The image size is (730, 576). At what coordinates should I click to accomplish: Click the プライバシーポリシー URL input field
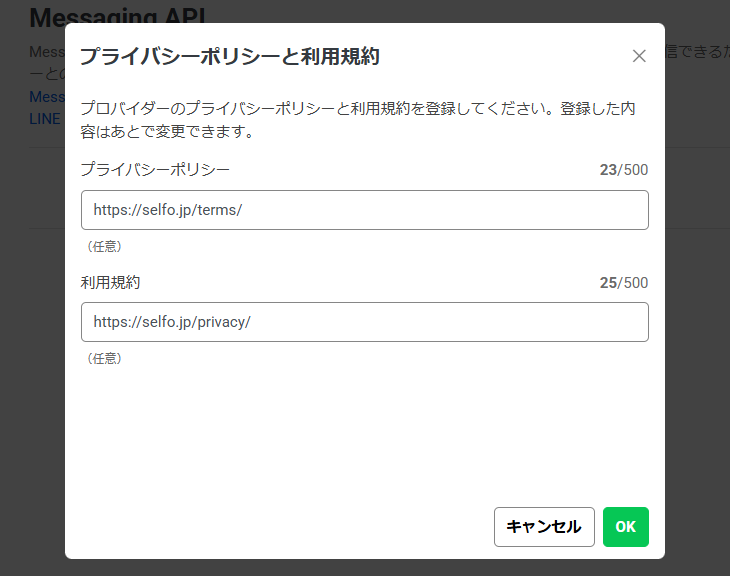coord(365,210)
